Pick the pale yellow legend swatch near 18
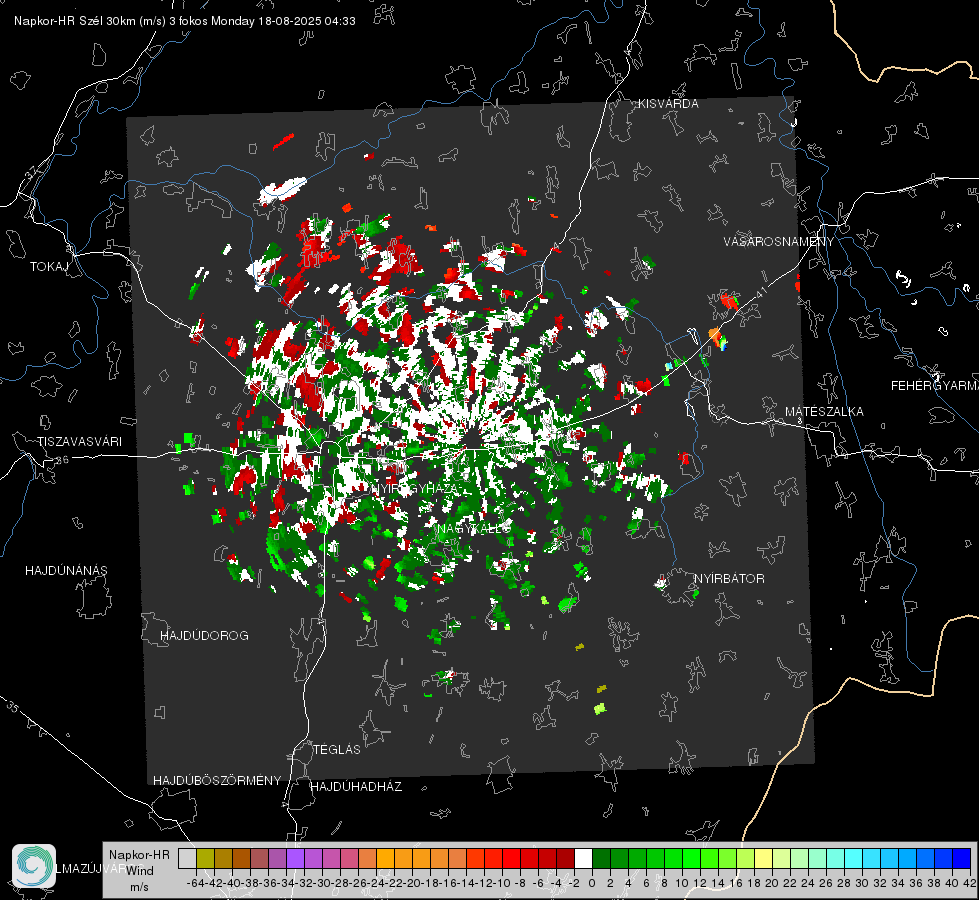 click(x=763, y=858)
